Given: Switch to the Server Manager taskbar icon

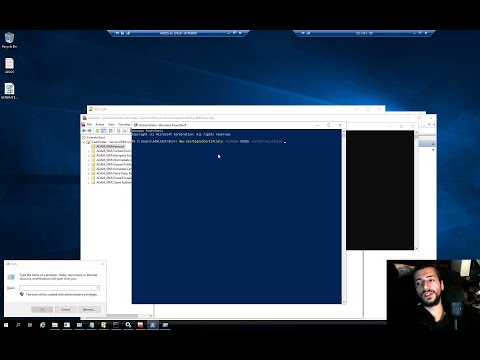Looking at the screenshot, I should click(x=67, y=325).
